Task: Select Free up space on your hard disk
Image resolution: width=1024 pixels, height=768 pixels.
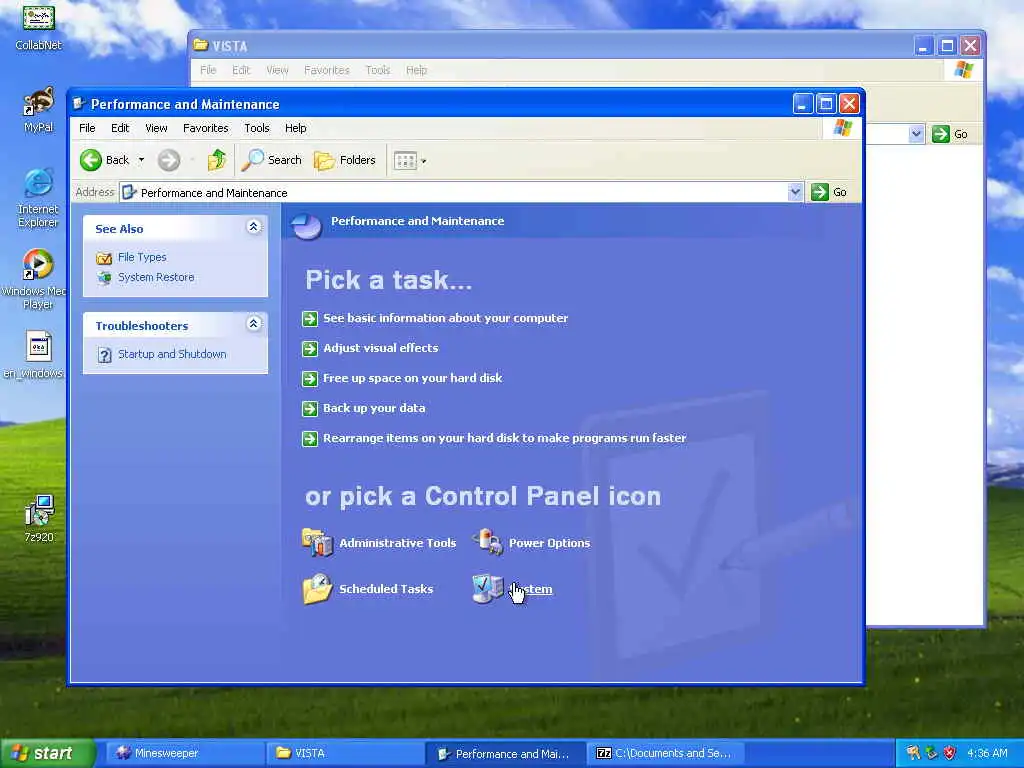Action: (413, 378)
